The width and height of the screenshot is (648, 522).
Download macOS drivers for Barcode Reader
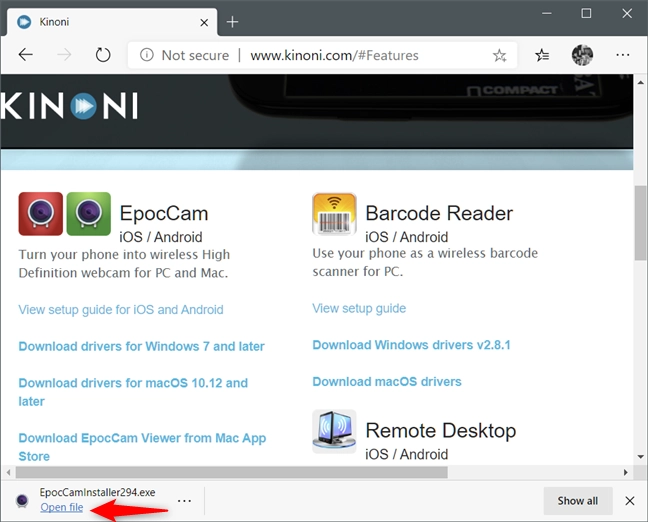[x=387, y=381]
